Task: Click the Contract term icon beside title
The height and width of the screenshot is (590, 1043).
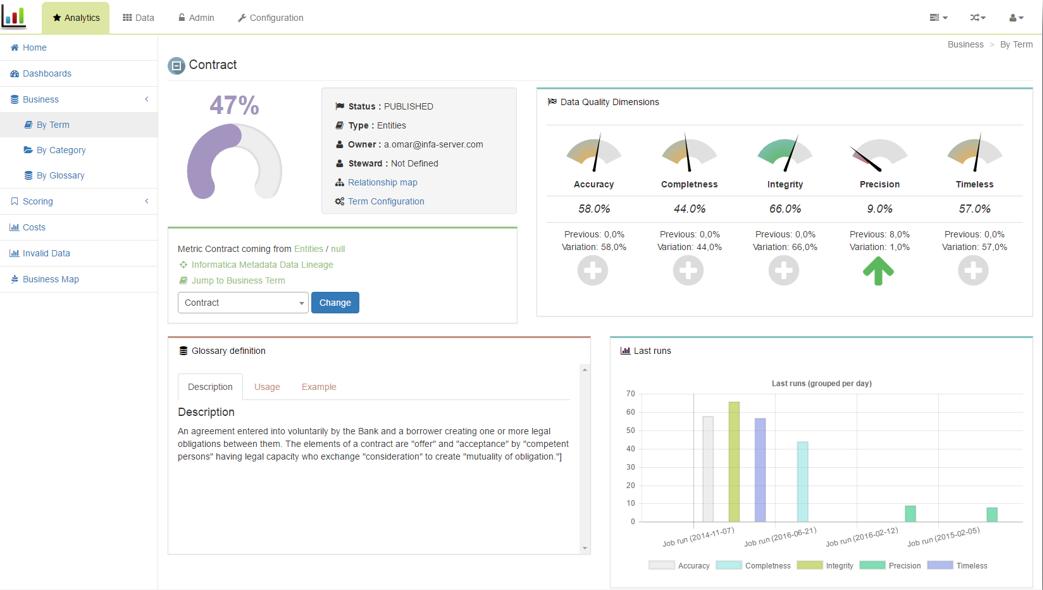Action: pyautogui.click(x=176, y=65)
